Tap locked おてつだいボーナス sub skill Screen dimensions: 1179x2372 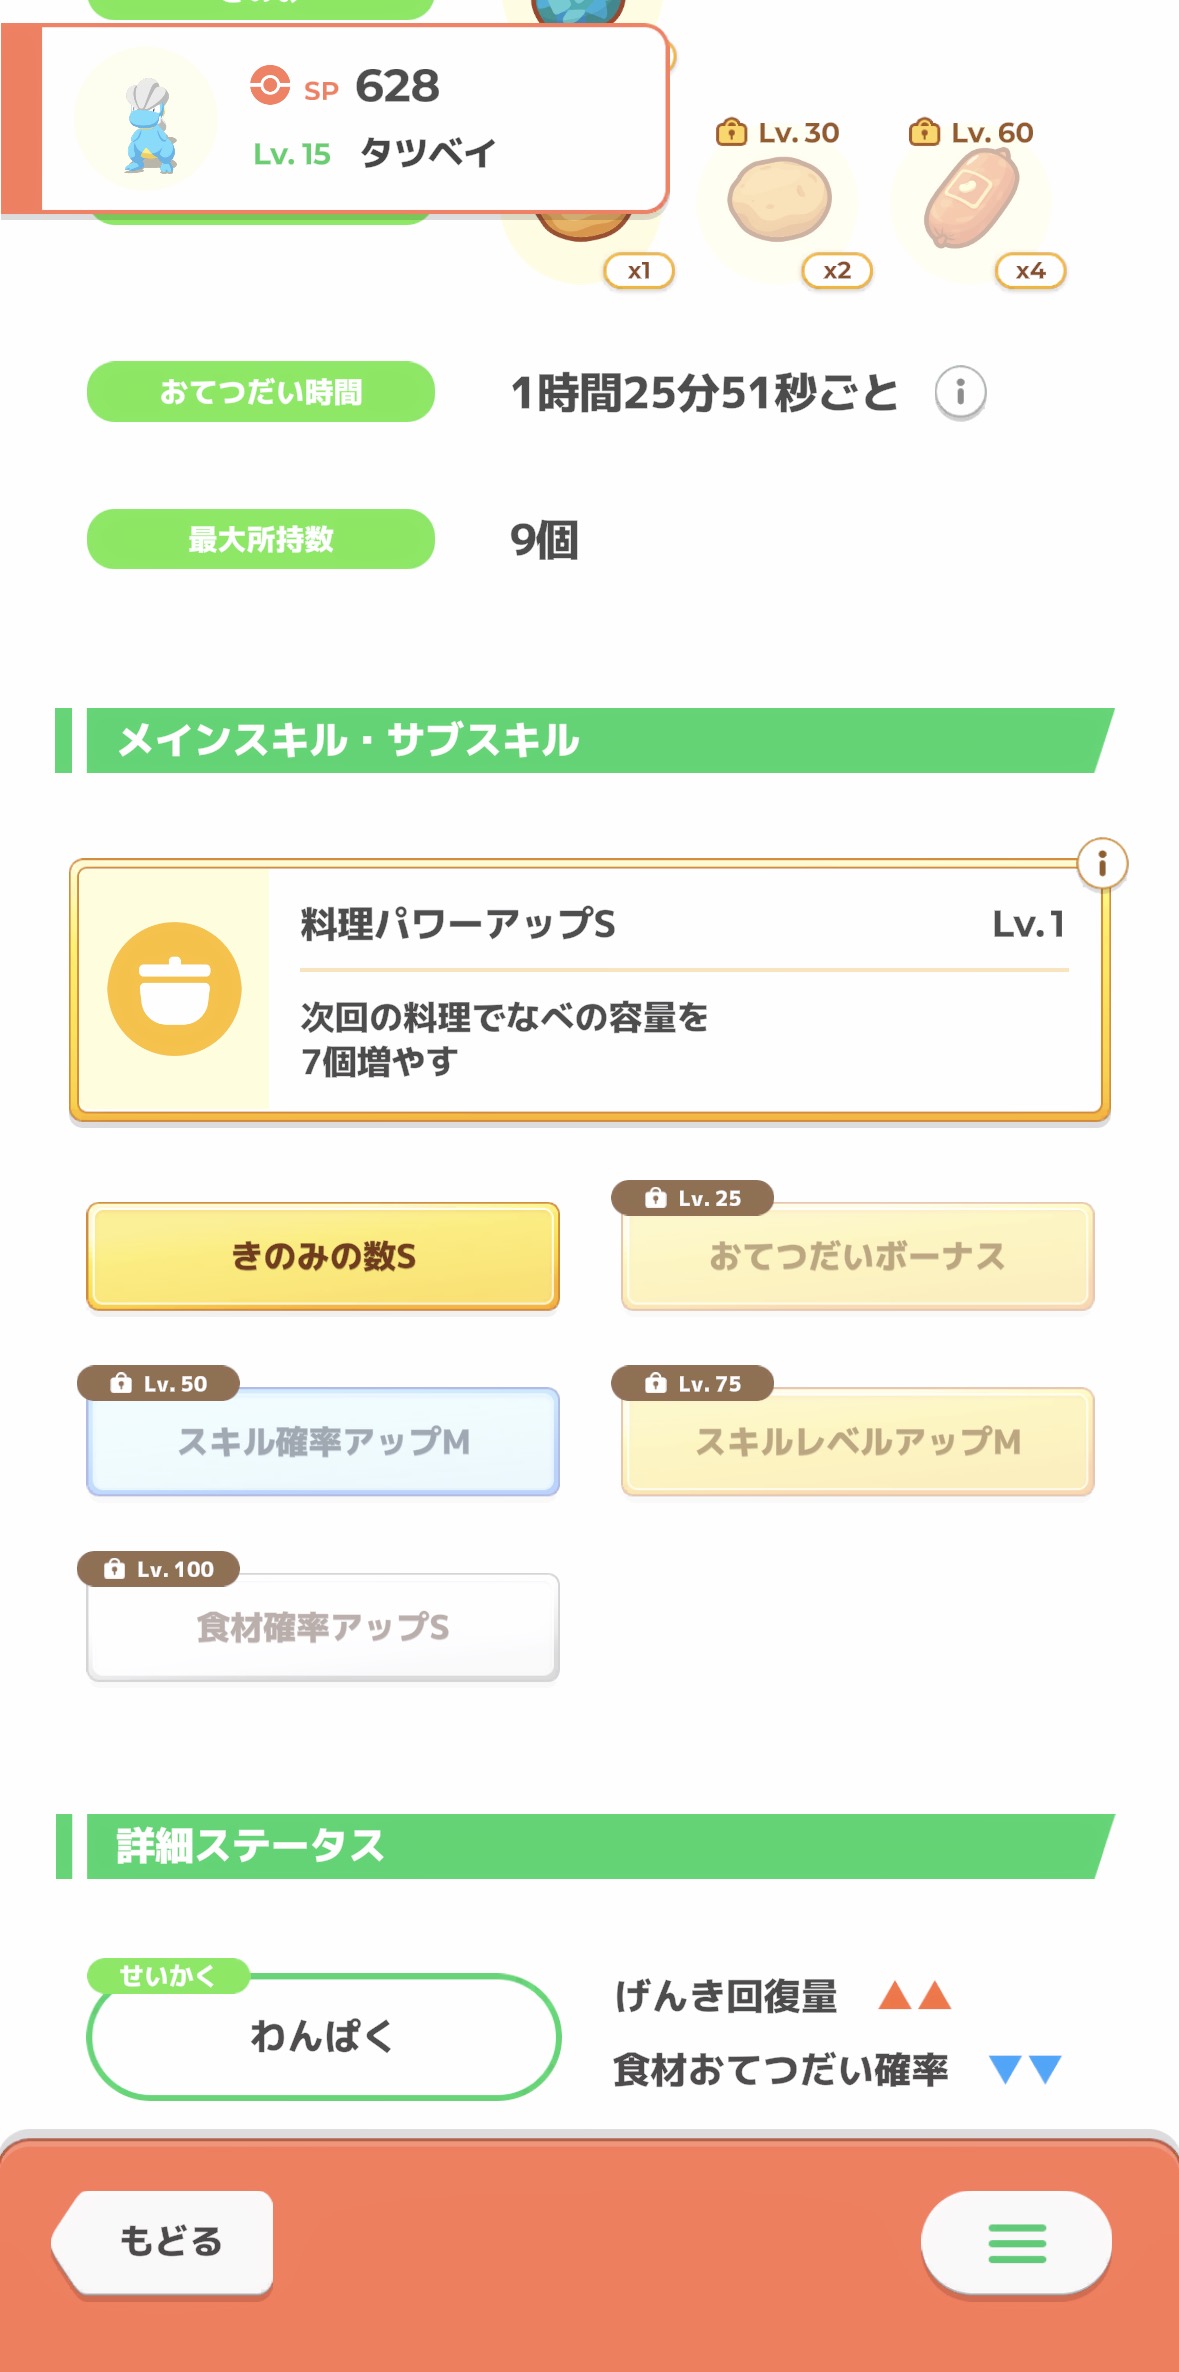[857, 1257]
